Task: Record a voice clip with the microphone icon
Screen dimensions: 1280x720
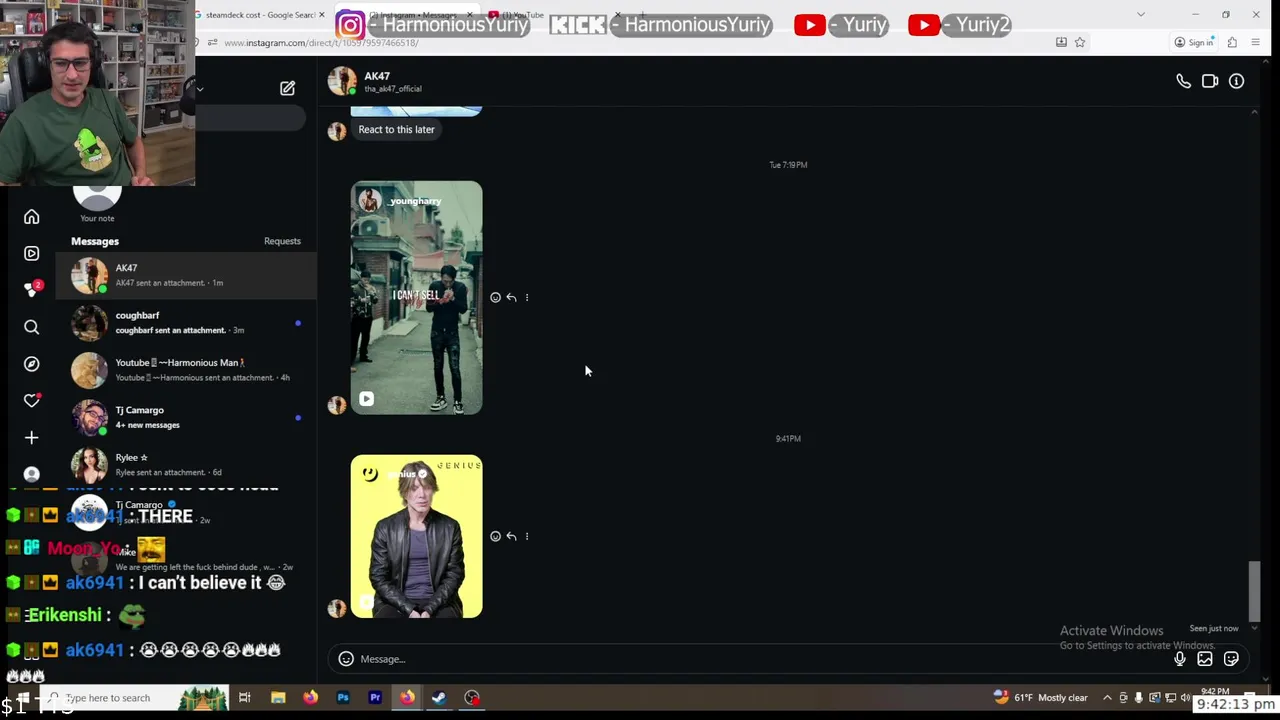Action: click(1180, 659)
